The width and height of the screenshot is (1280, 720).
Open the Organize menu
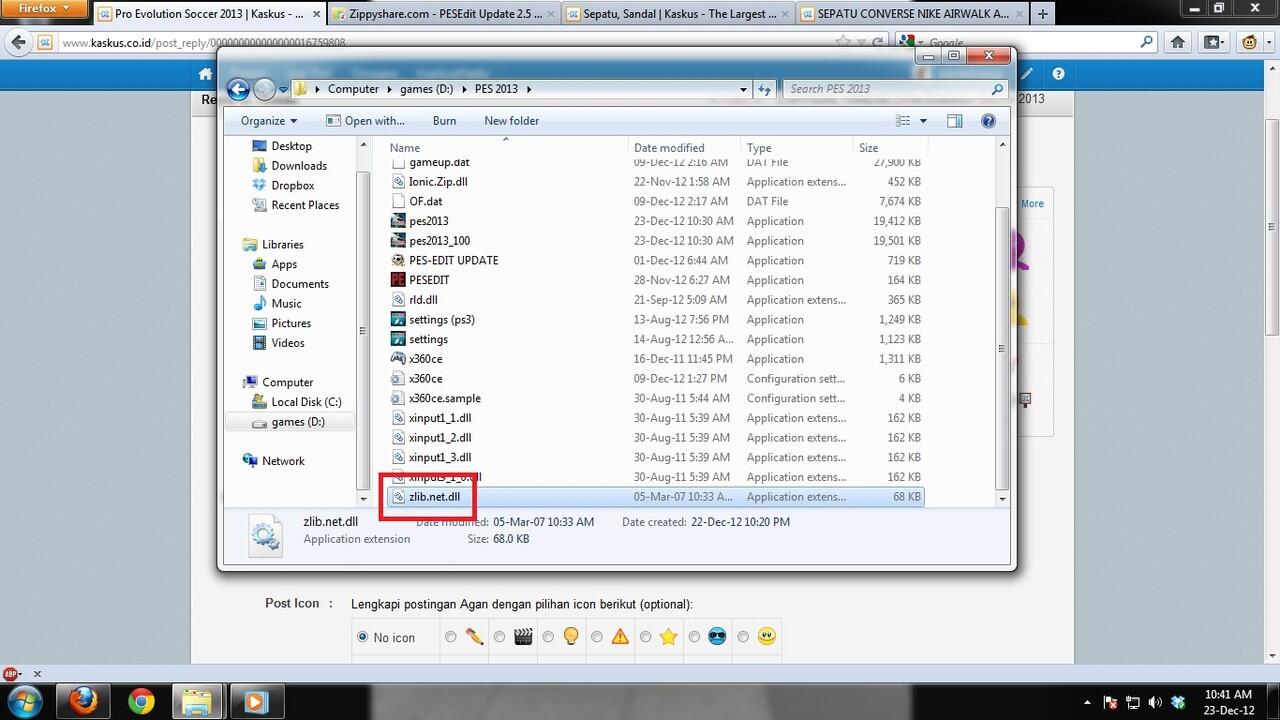(269, 121)
